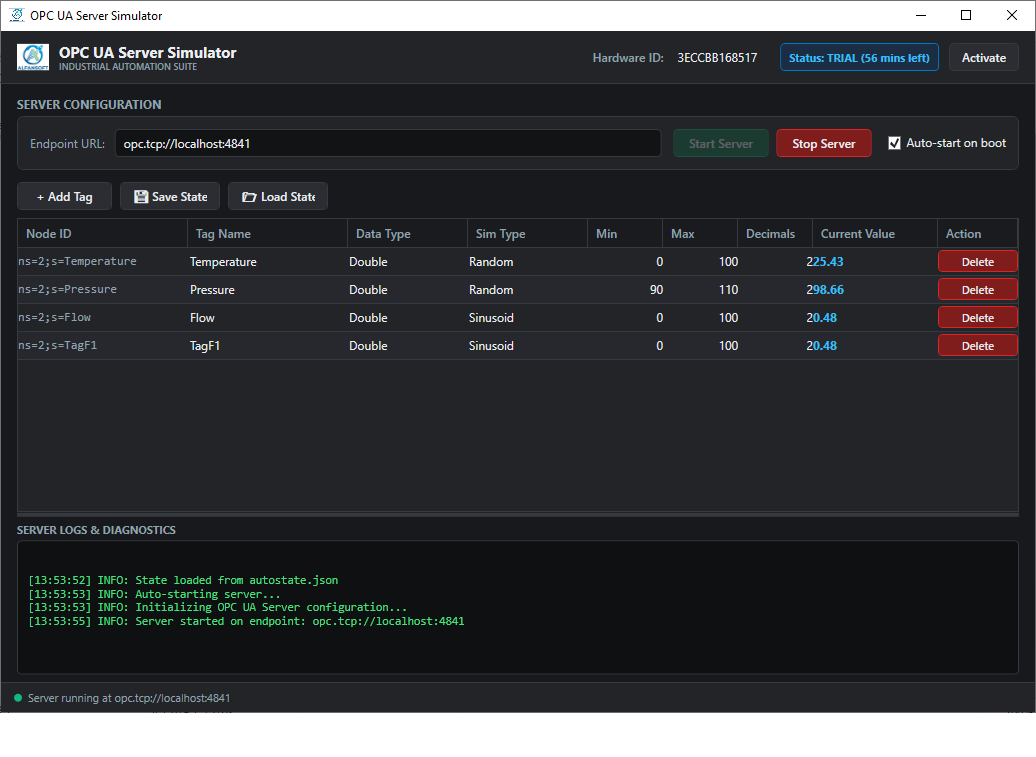Toggle the Auto-start on boot checkbox

tap(894, 143)
